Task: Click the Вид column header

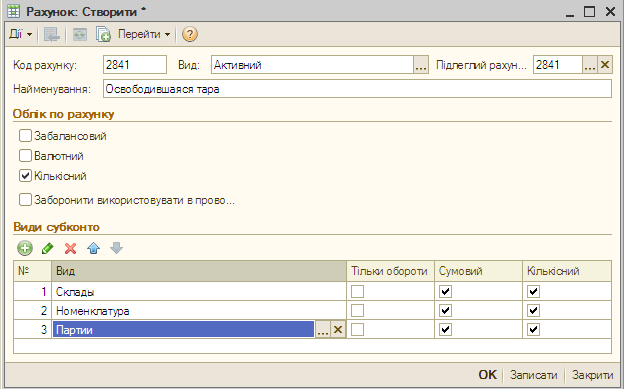Action: click(199, 271)
